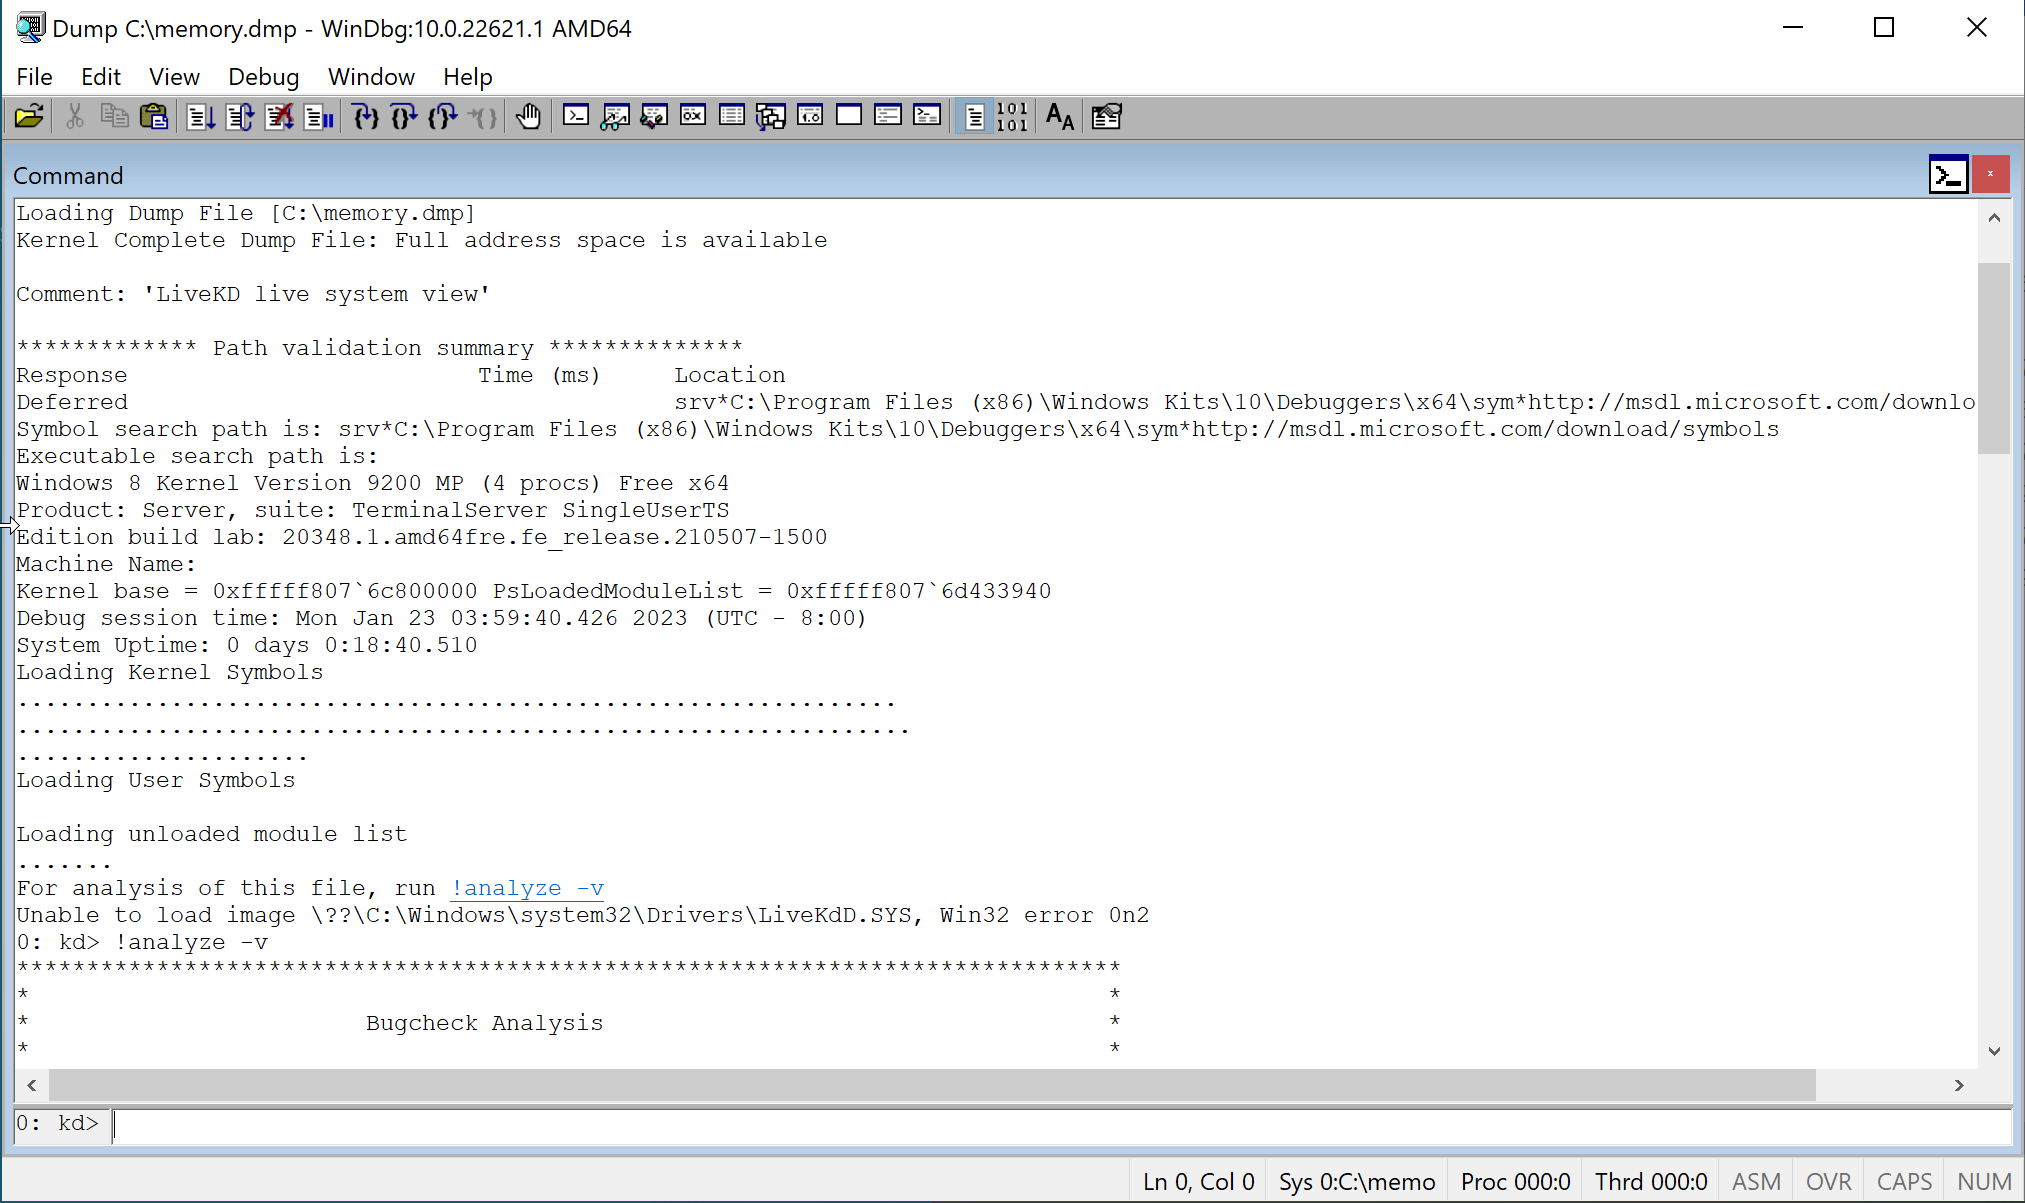Click the vertical scrollbar down arrow
Viewport: 2025px width, 1203px height.
click(x=1994, y=1050)
